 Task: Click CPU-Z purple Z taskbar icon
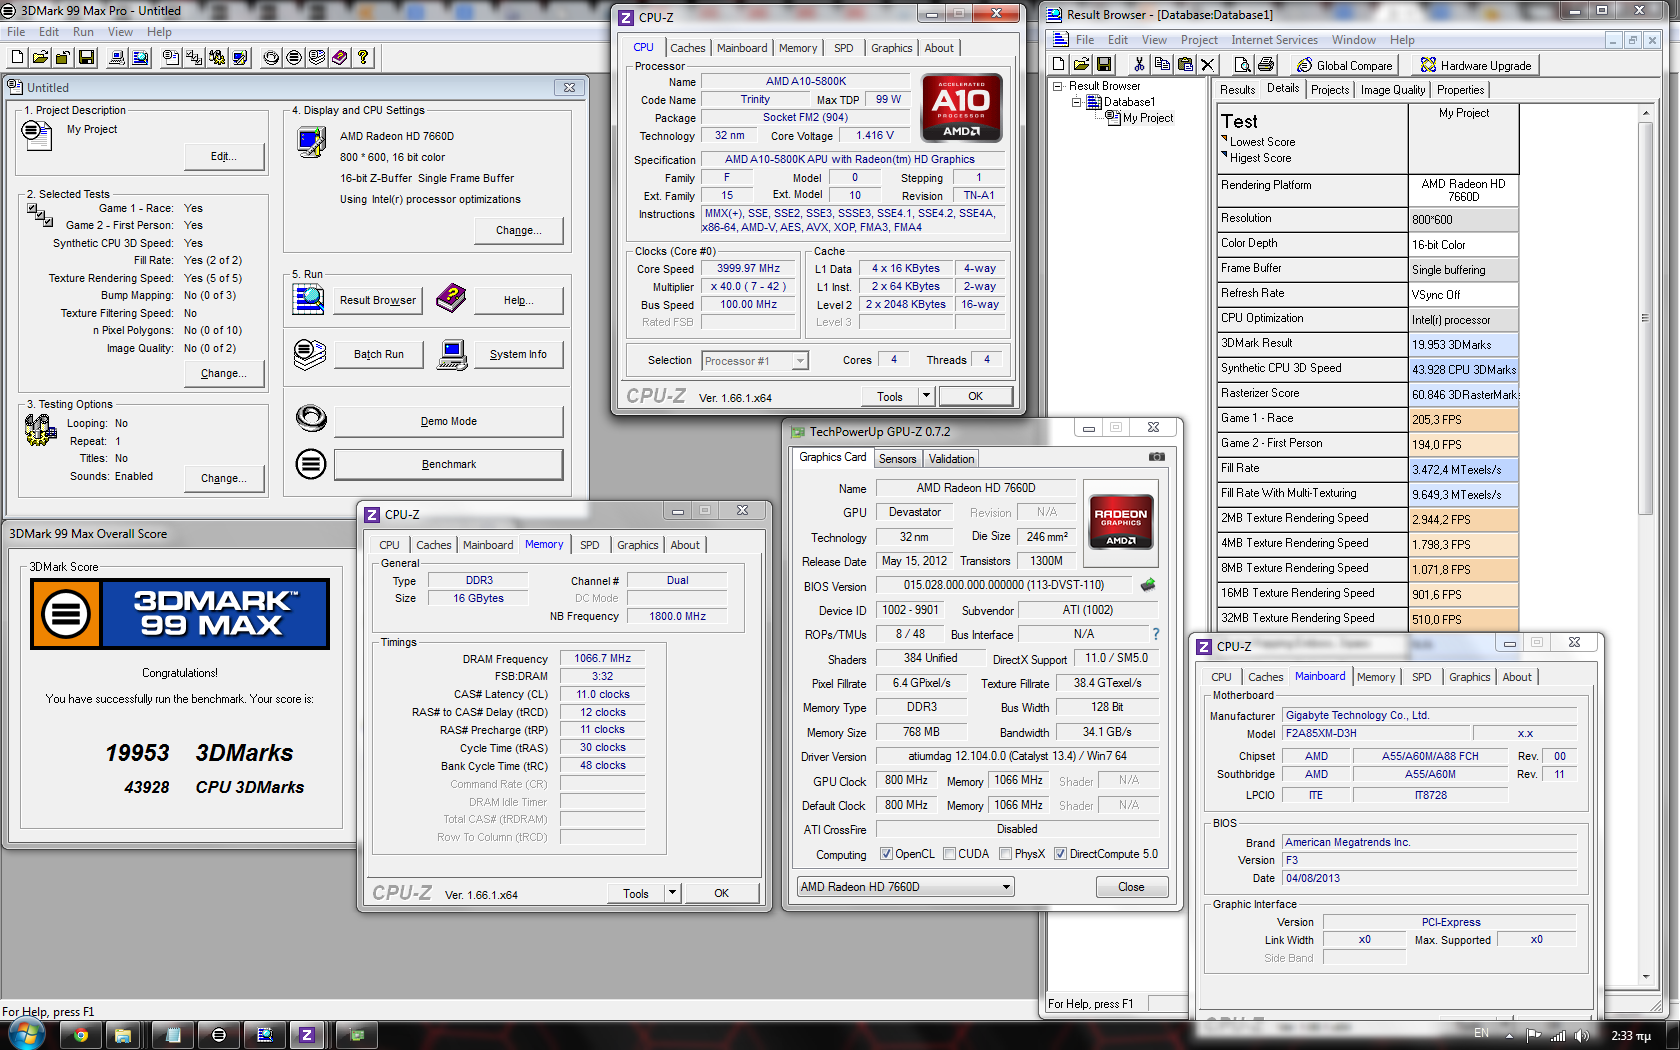pyautogui.click(x=307, y=1035)
